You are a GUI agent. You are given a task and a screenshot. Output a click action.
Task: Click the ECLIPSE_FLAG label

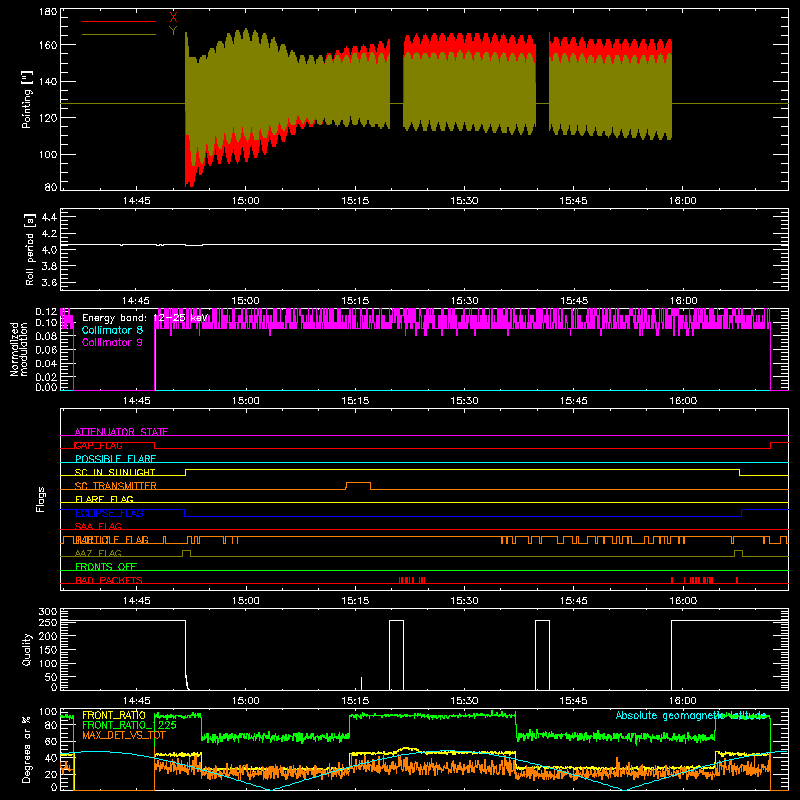coord(109,513)
